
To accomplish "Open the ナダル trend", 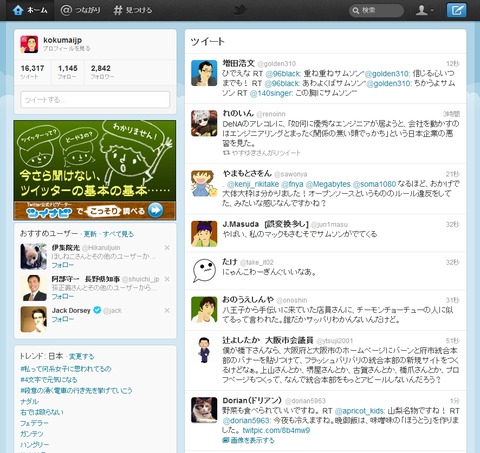I will click(29, 401).
